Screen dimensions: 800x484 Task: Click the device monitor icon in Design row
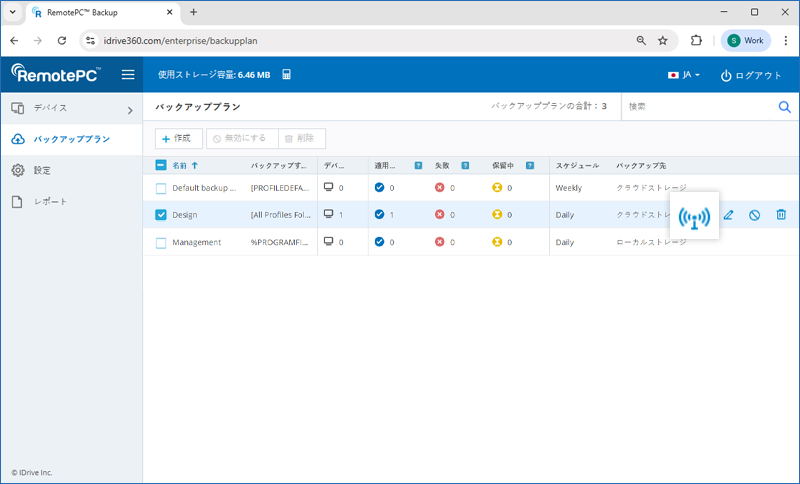click(x=329, y=214)
